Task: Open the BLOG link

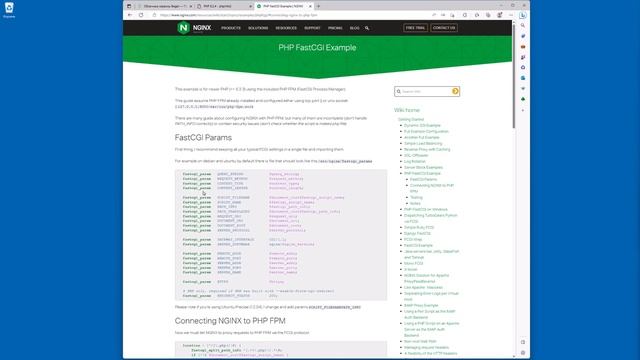Action: click(355, 28)
